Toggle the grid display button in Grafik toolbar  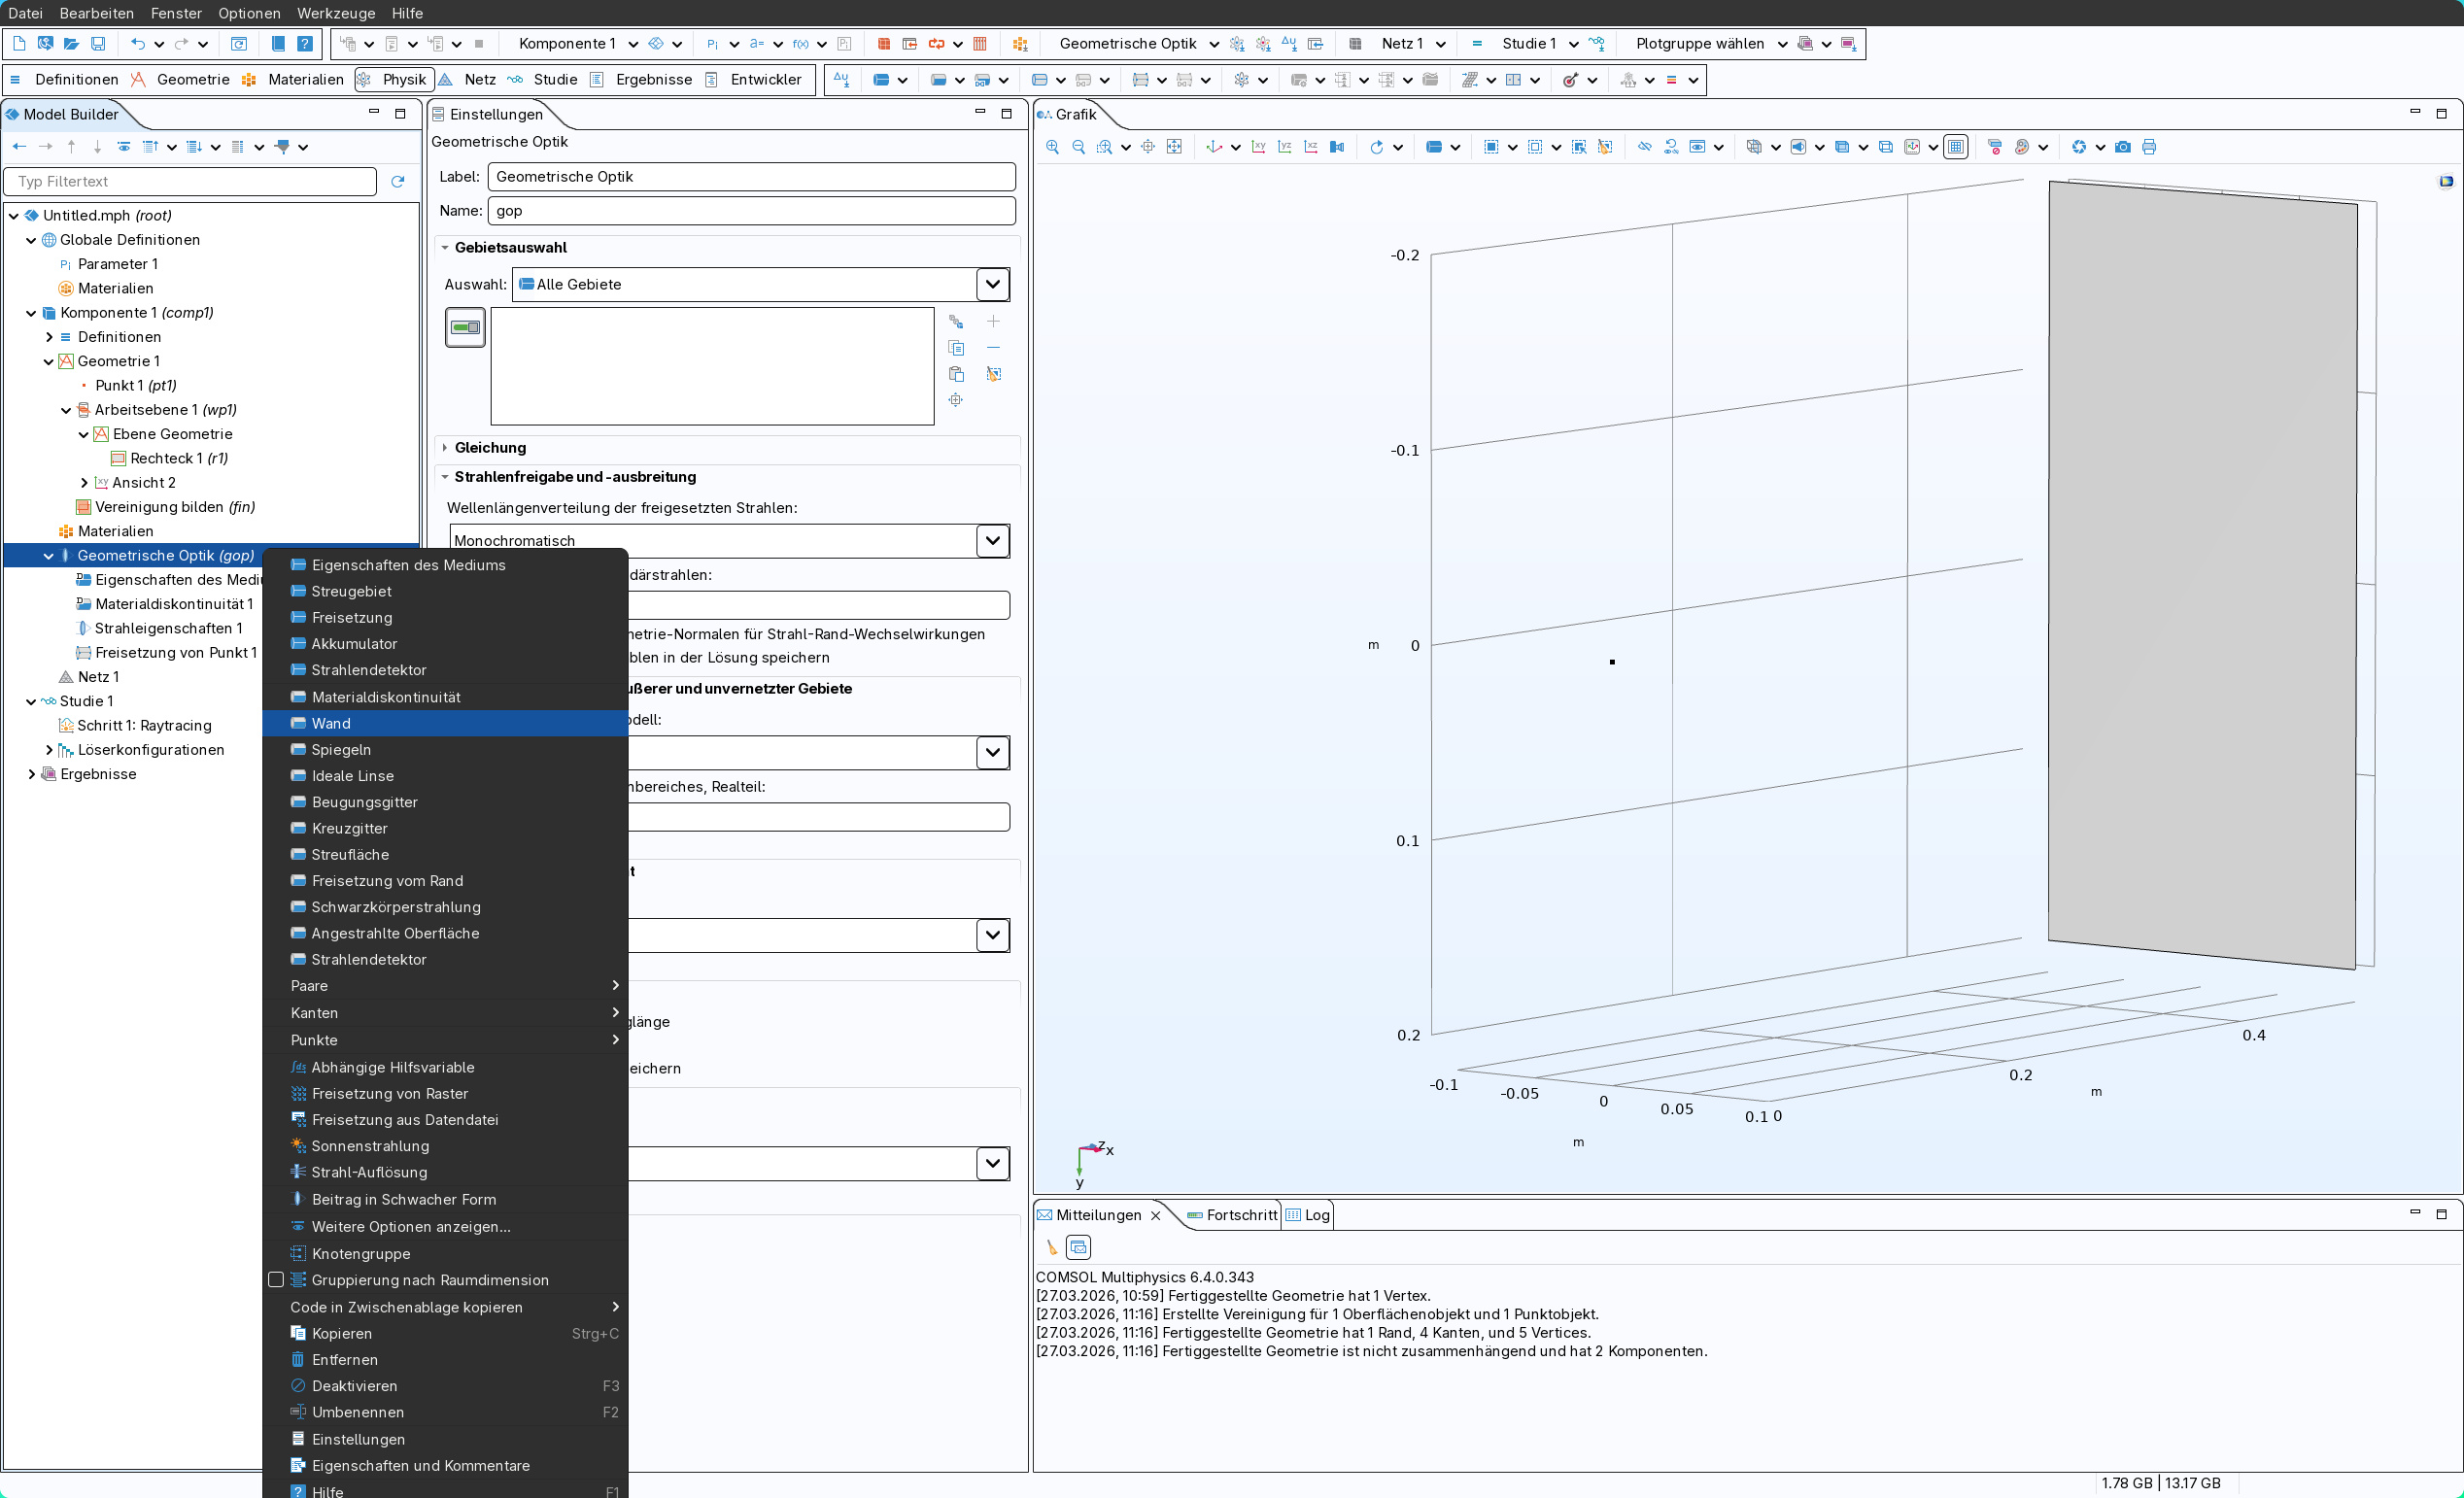coord(1956,147)
